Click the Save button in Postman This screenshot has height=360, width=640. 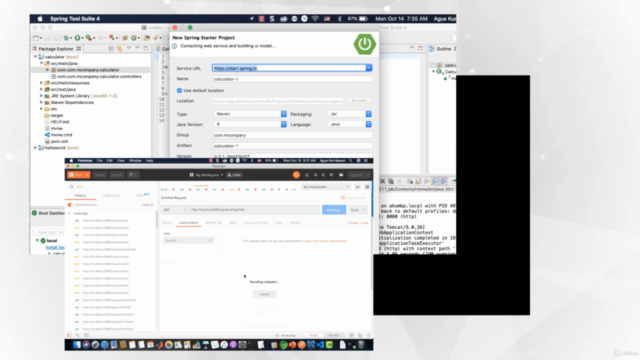coord(354,210)
